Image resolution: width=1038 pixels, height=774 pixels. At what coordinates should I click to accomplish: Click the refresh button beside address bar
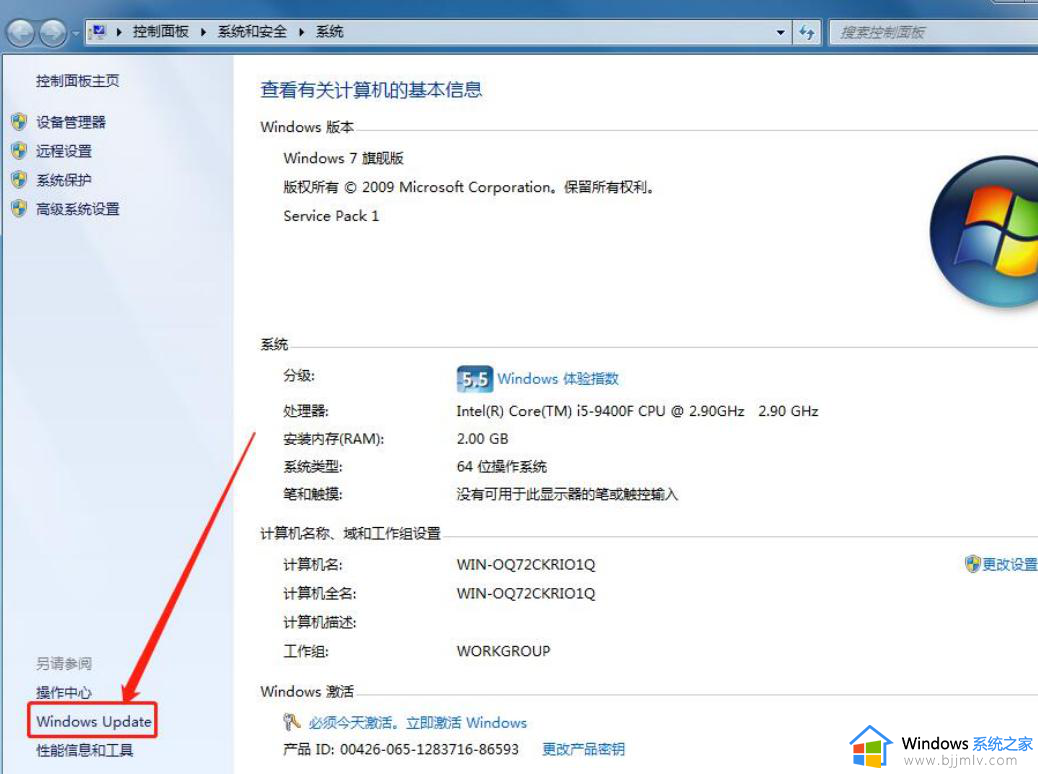click(806, 32)
